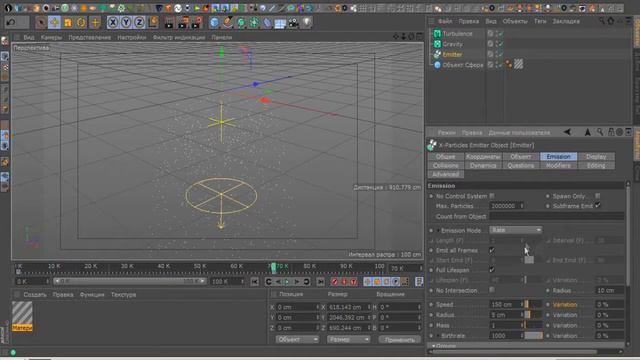This screenshot has width=640, height=360.
Task: Toggle Turbulence enable checkmark
Action: click(x=500, y=33)
